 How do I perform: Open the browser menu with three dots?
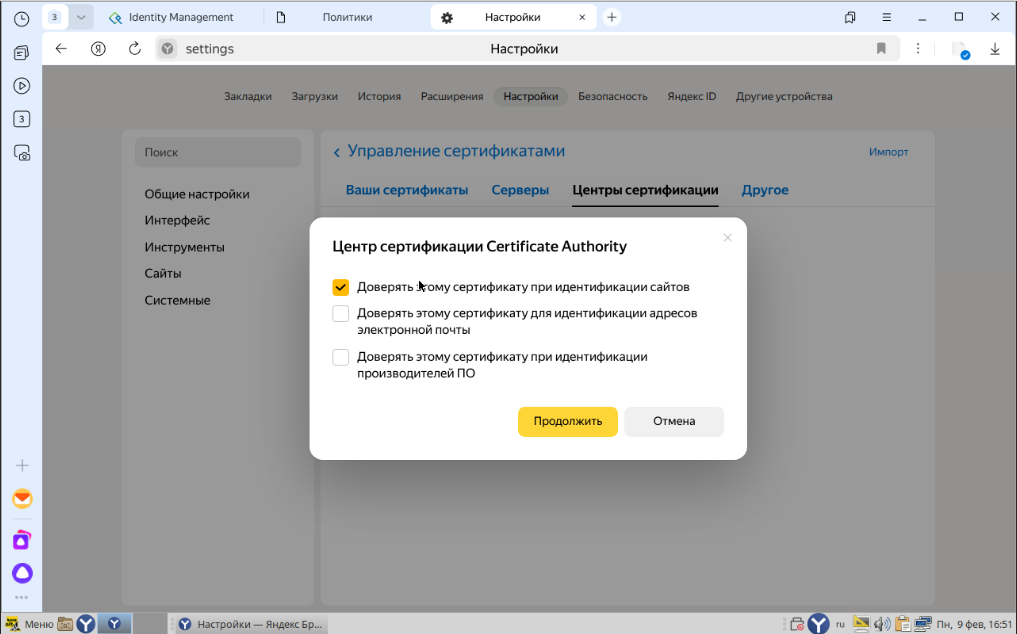918,48
